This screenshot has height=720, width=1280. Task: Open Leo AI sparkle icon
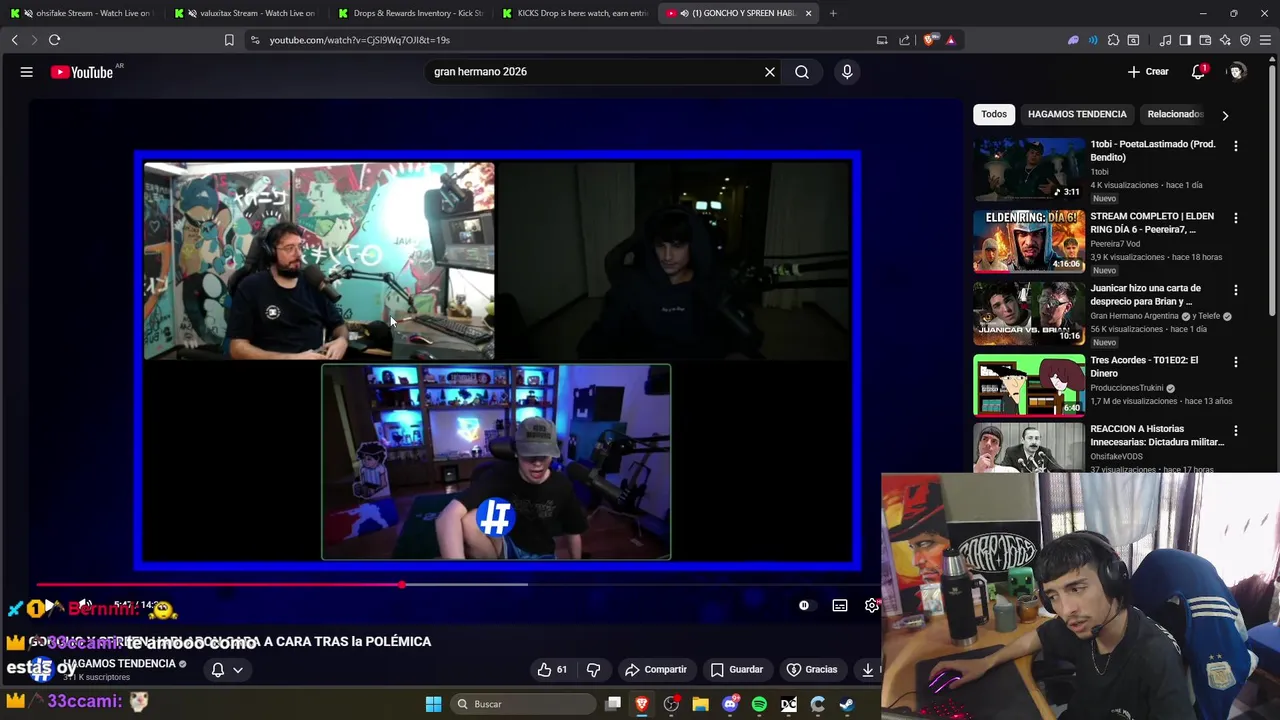click(x=1225, y=40)
